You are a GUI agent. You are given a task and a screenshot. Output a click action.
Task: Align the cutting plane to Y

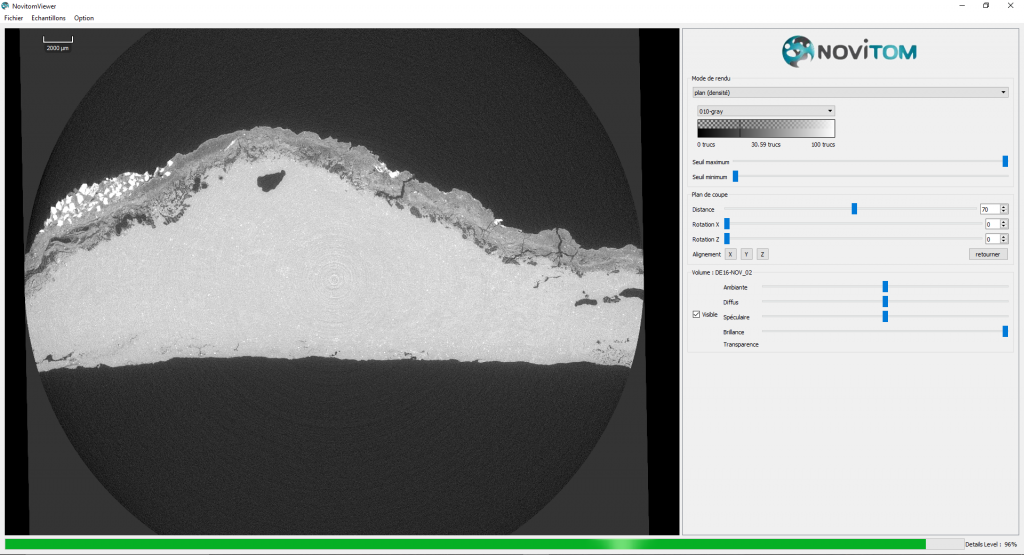(x=746, y=254)
